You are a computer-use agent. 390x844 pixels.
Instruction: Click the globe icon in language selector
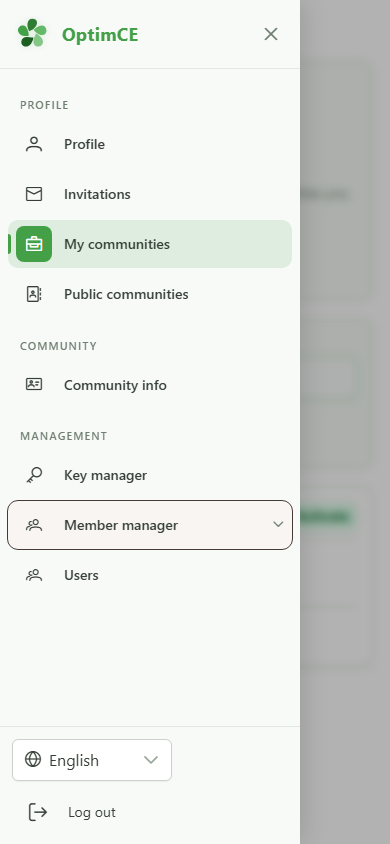pos(33,759)
